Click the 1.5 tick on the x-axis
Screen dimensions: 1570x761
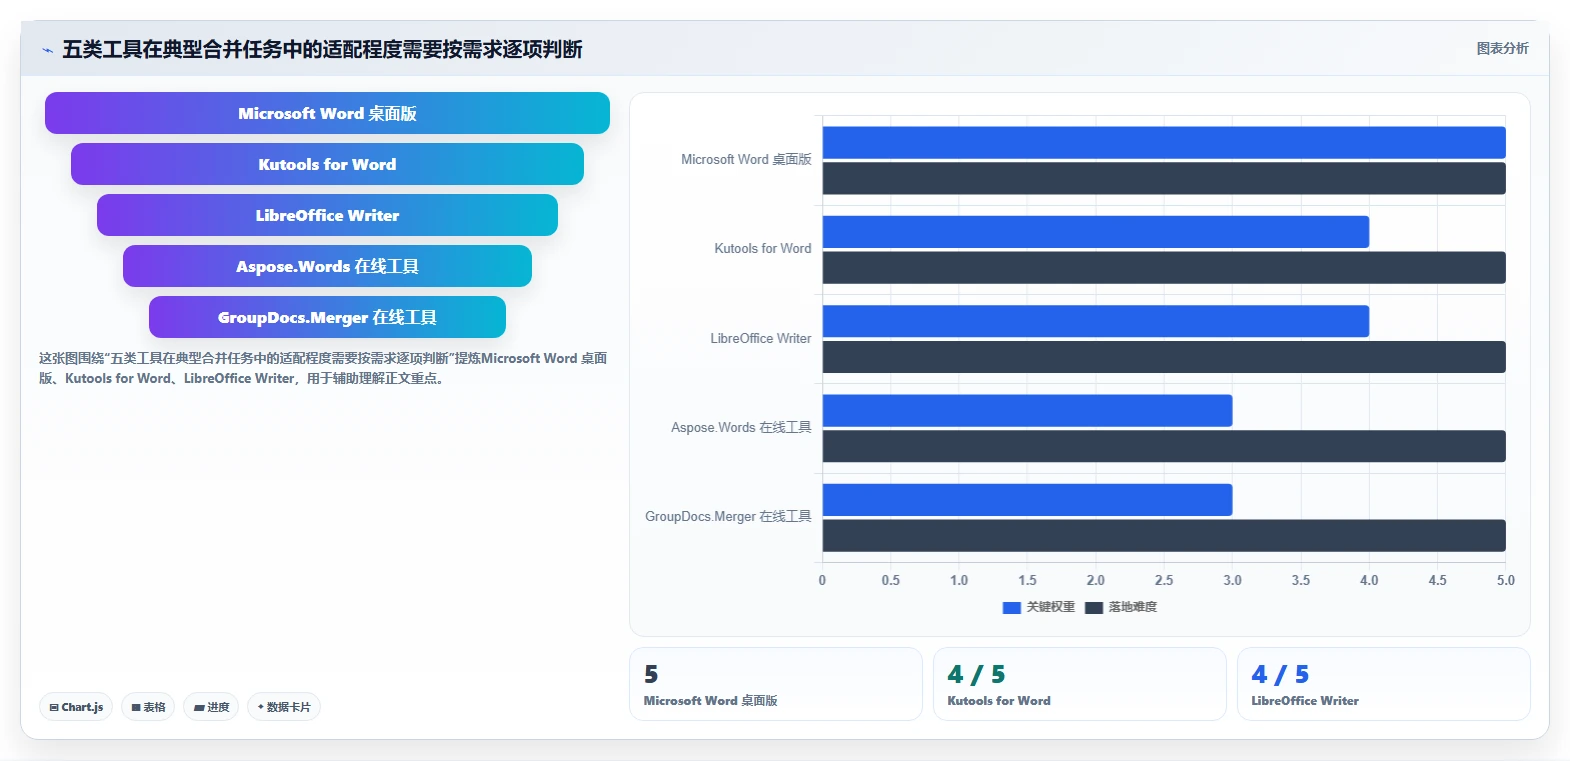click(1027, 580)
